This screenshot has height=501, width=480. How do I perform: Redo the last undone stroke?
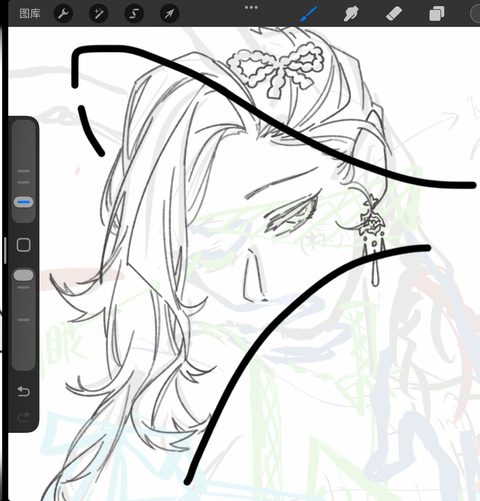coord(24,417)
